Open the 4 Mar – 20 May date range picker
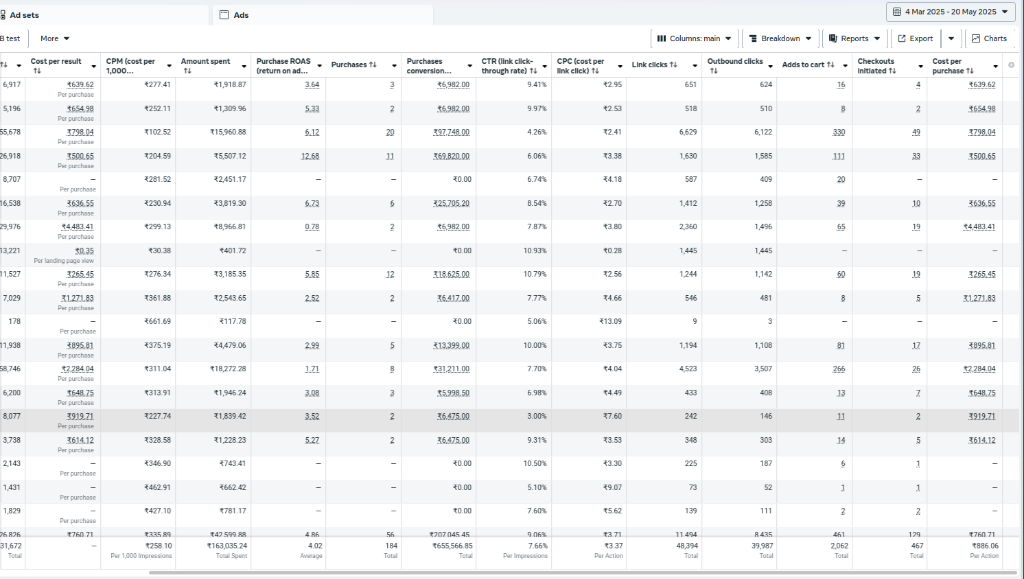Screen dimensions: 1024x579 (x=949, y=12)
